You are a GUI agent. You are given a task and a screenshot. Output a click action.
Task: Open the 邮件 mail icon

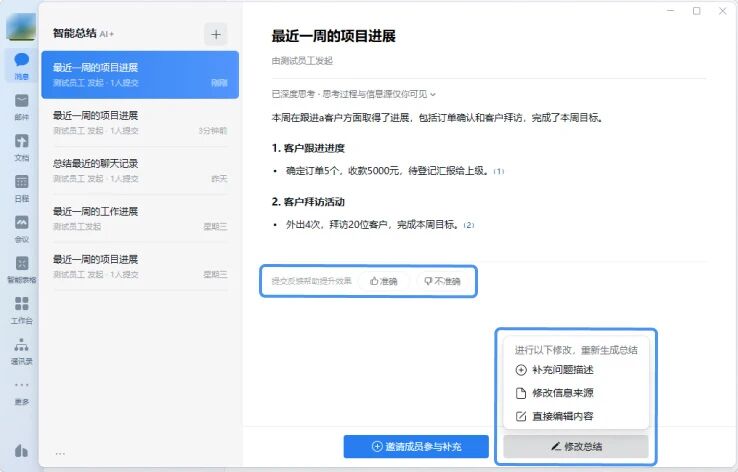tap(21, 106)
